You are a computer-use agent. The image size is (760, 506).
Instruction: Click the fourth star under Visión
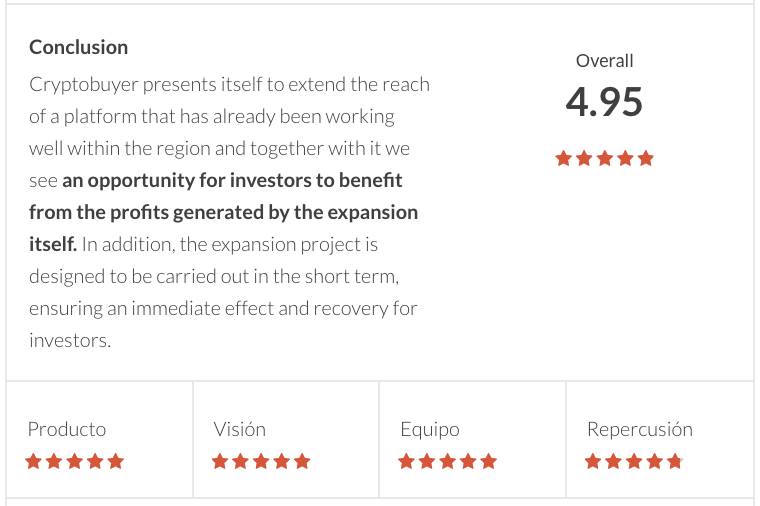(282, 461)
